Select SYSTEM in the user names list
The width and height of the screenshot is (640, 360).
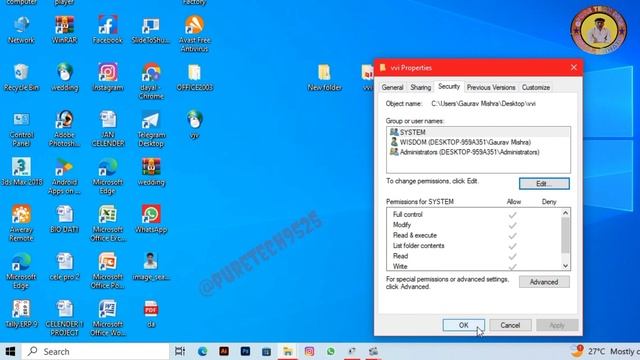tap(478, 132)
